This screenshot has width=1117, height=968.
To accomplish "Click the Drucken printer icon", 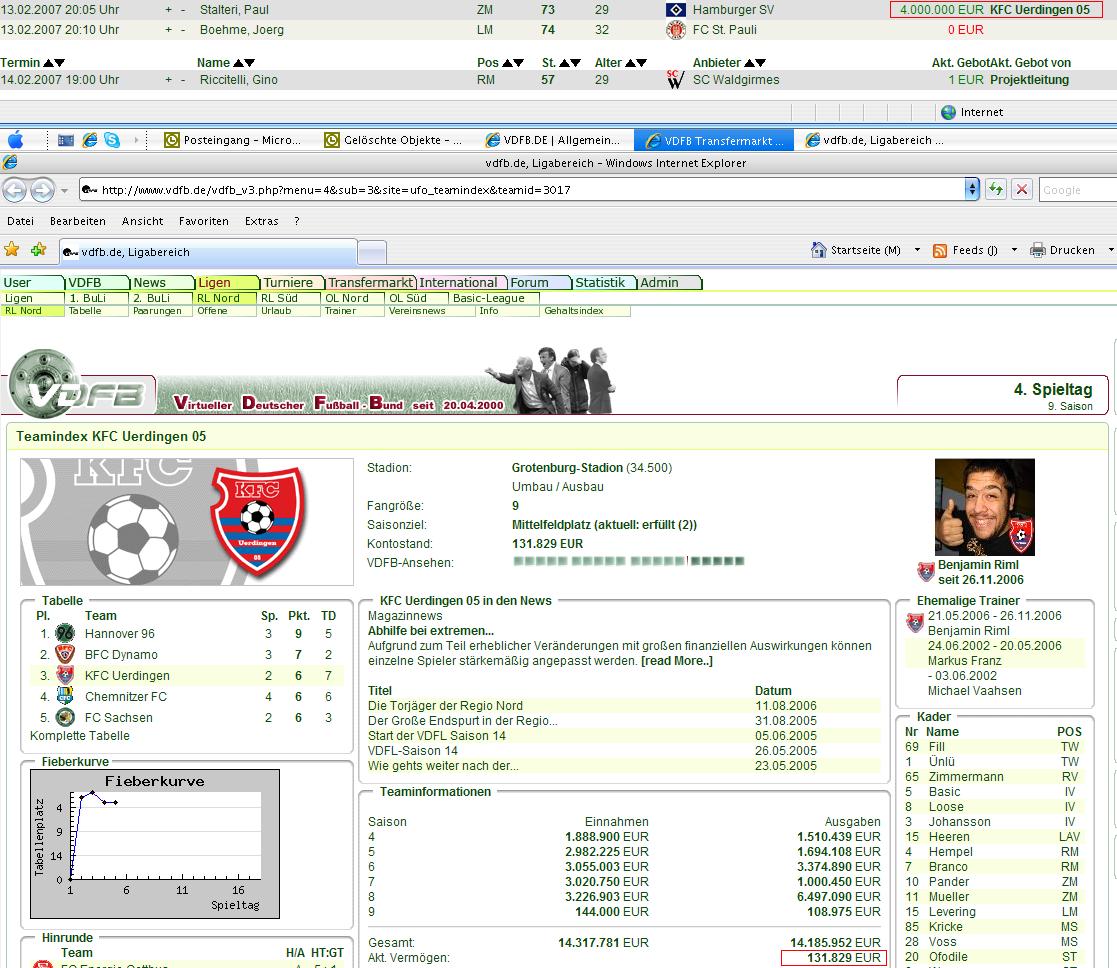I will (x=1038, y=250).
